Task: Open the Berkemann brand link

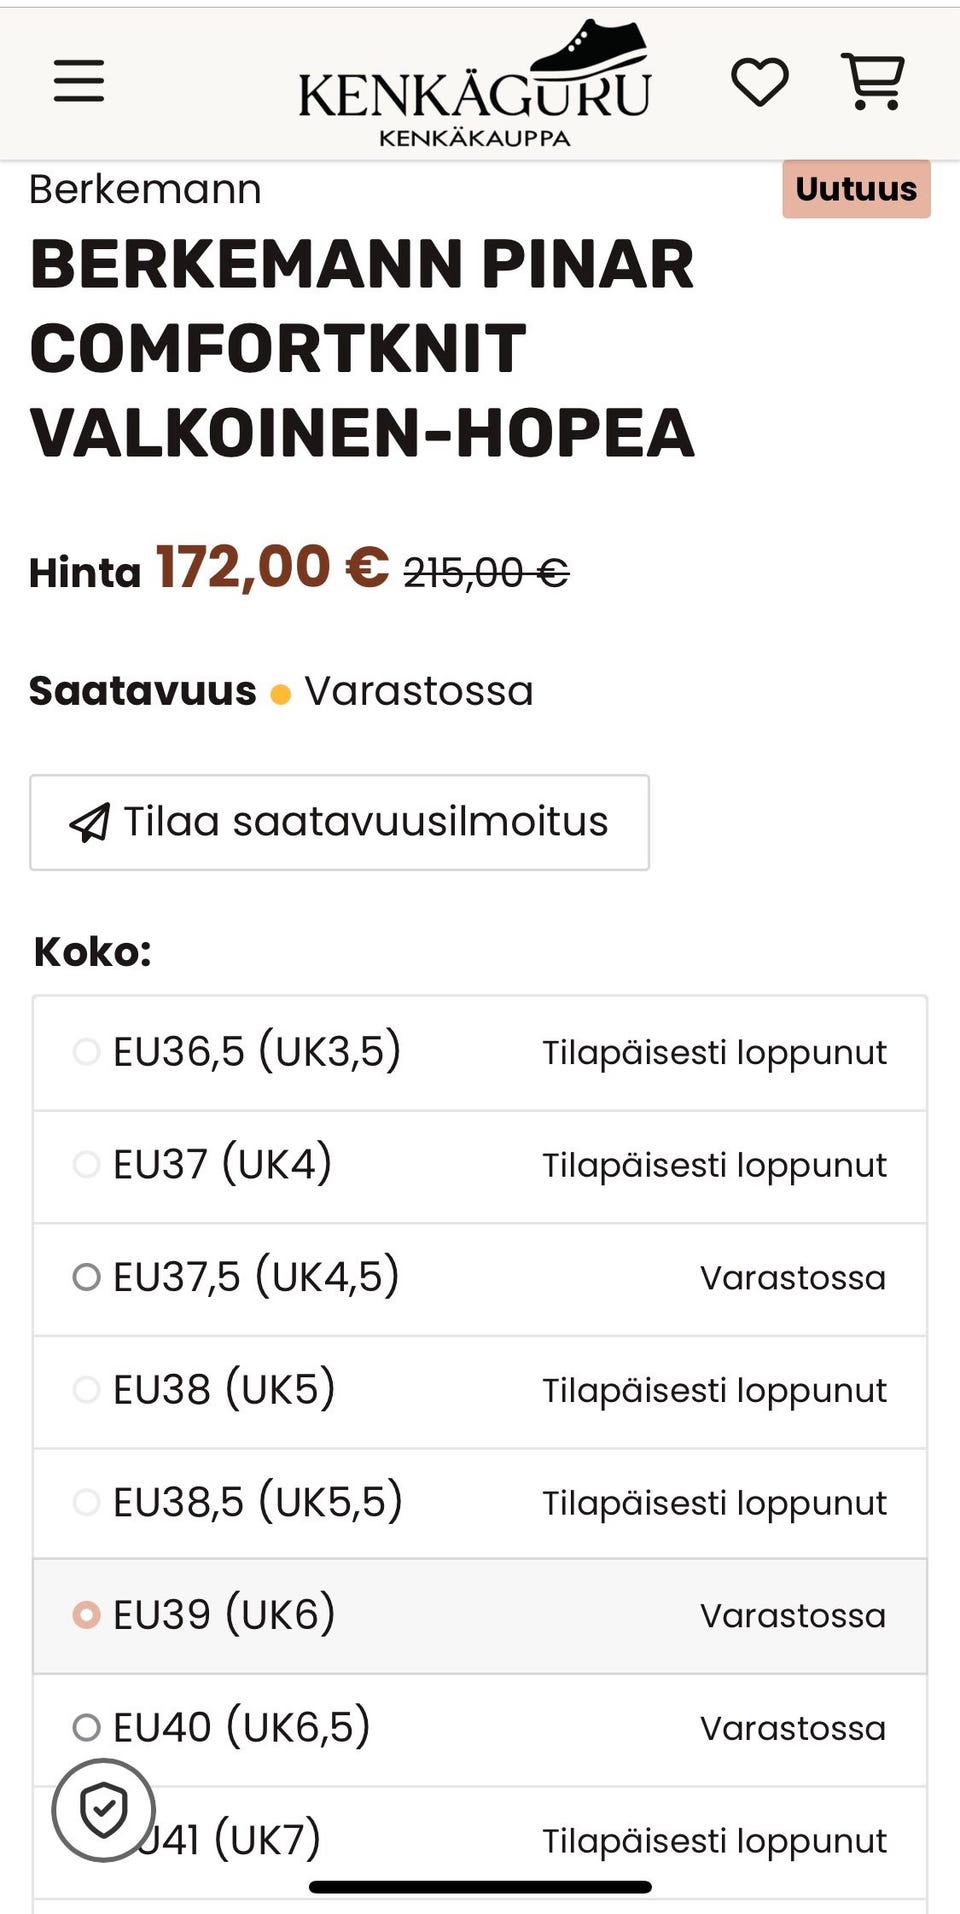Action: coord(145,190)
